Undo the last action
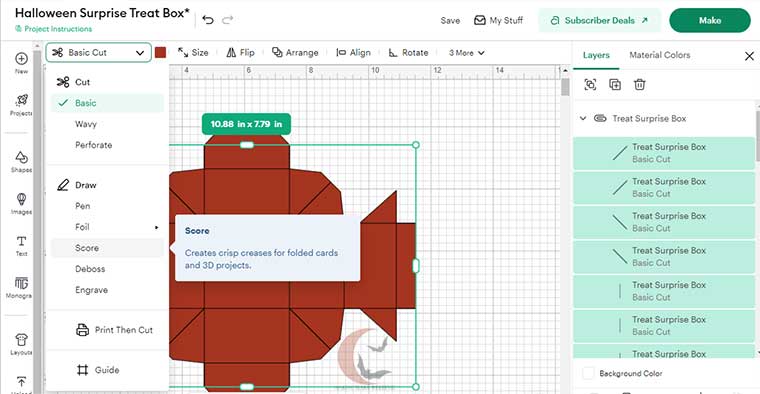 click(208, 20)
